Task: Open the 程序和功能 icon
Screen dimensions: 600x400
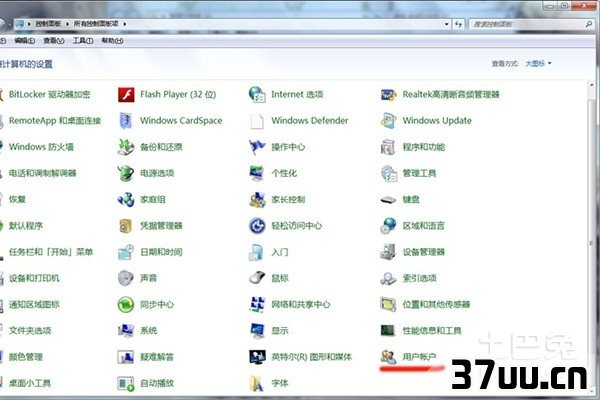Action: pos(388,147)
